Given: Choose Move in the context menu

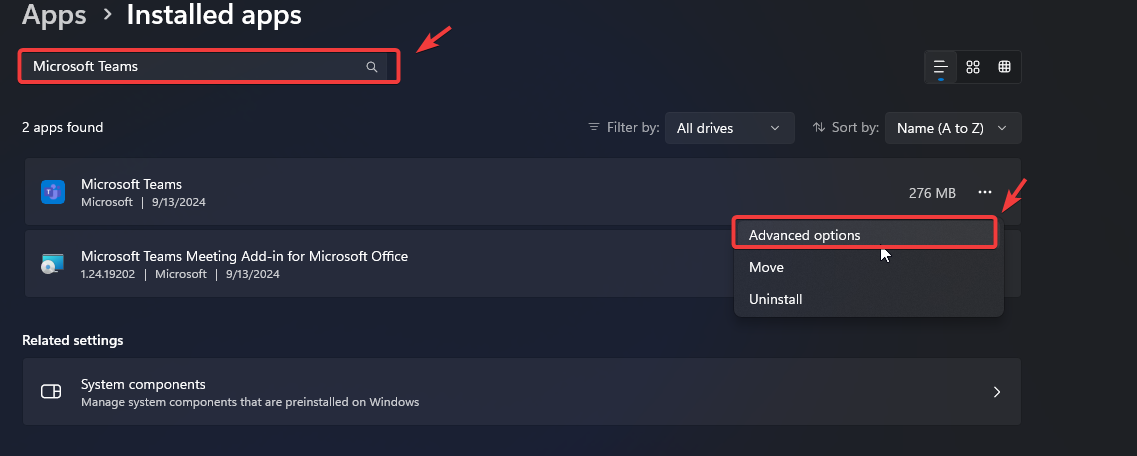Looking at the screenshot, I should click(x=767, y=267).
